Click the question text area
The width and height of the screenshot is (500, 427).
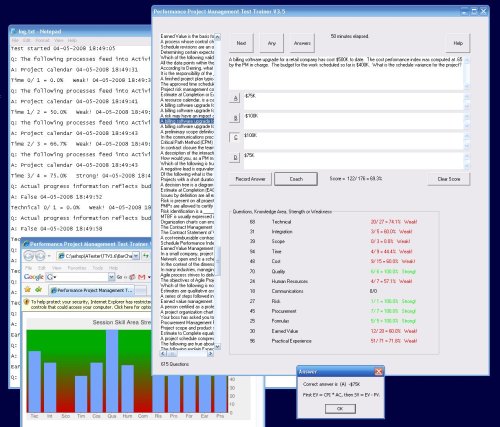click(x=346, y=72)
